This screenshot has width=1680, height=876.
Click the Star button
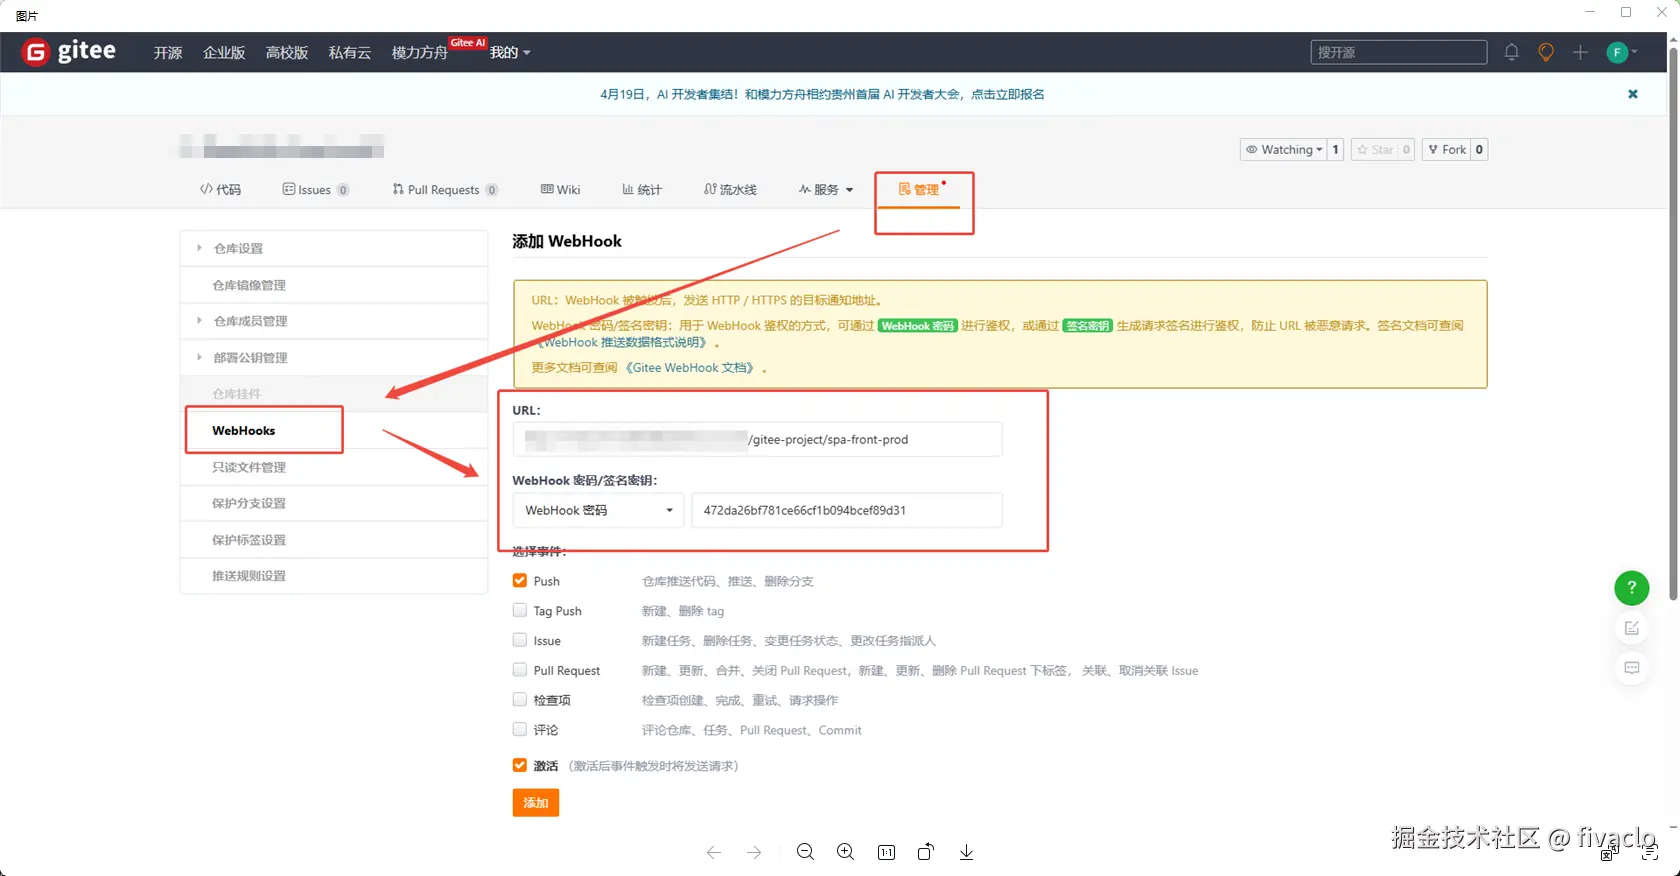pos(1374,150)
